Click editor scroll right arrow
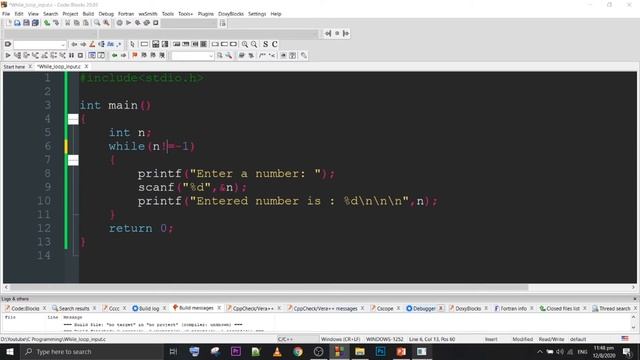Image resolution: width=640 pixels, height=360 pixels. coord(633,287)
